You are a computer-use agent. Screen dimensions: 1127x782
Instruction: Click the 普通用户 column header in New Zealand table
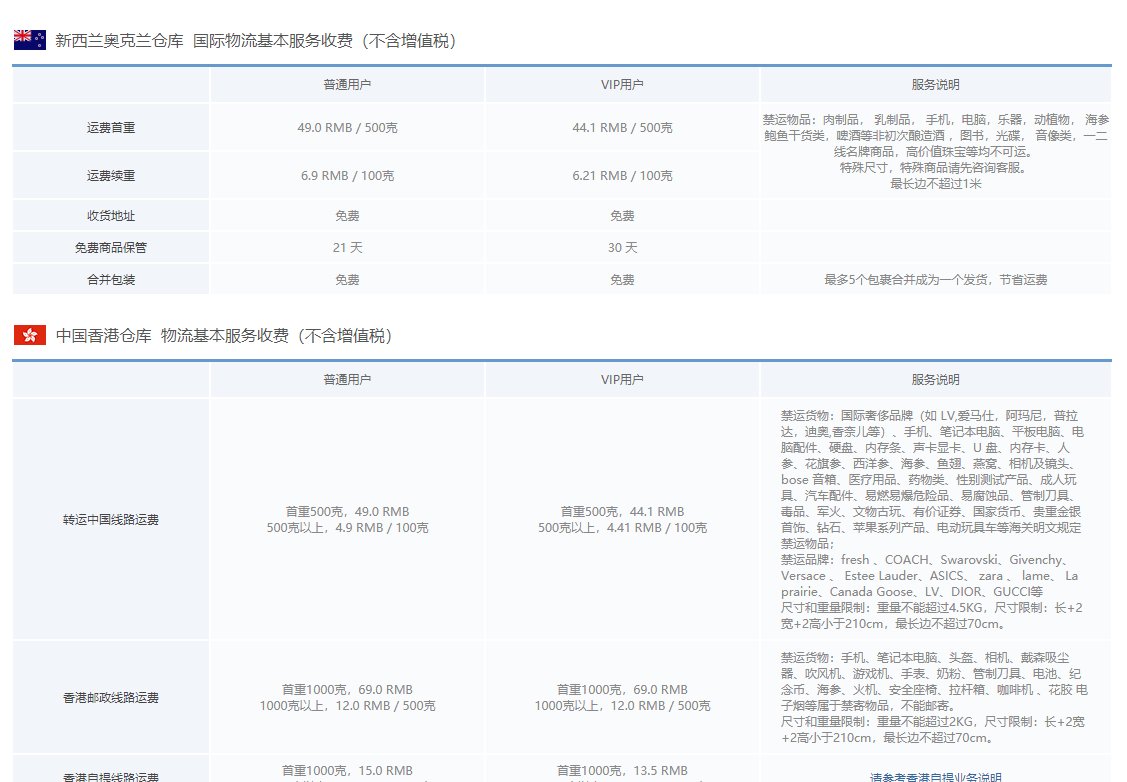tap(347, 85)
